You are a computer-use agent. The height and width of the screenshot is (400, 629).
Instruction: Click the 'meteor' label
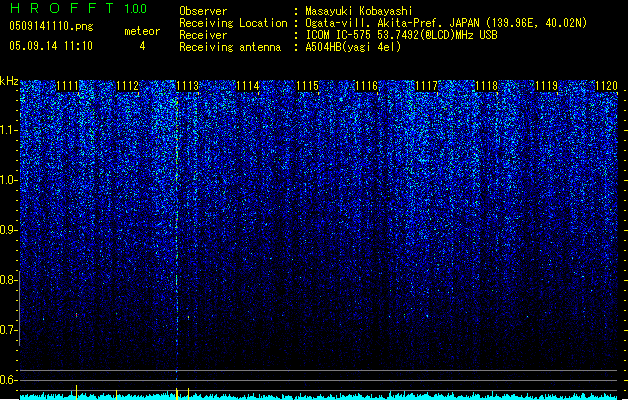pos(142,31)
